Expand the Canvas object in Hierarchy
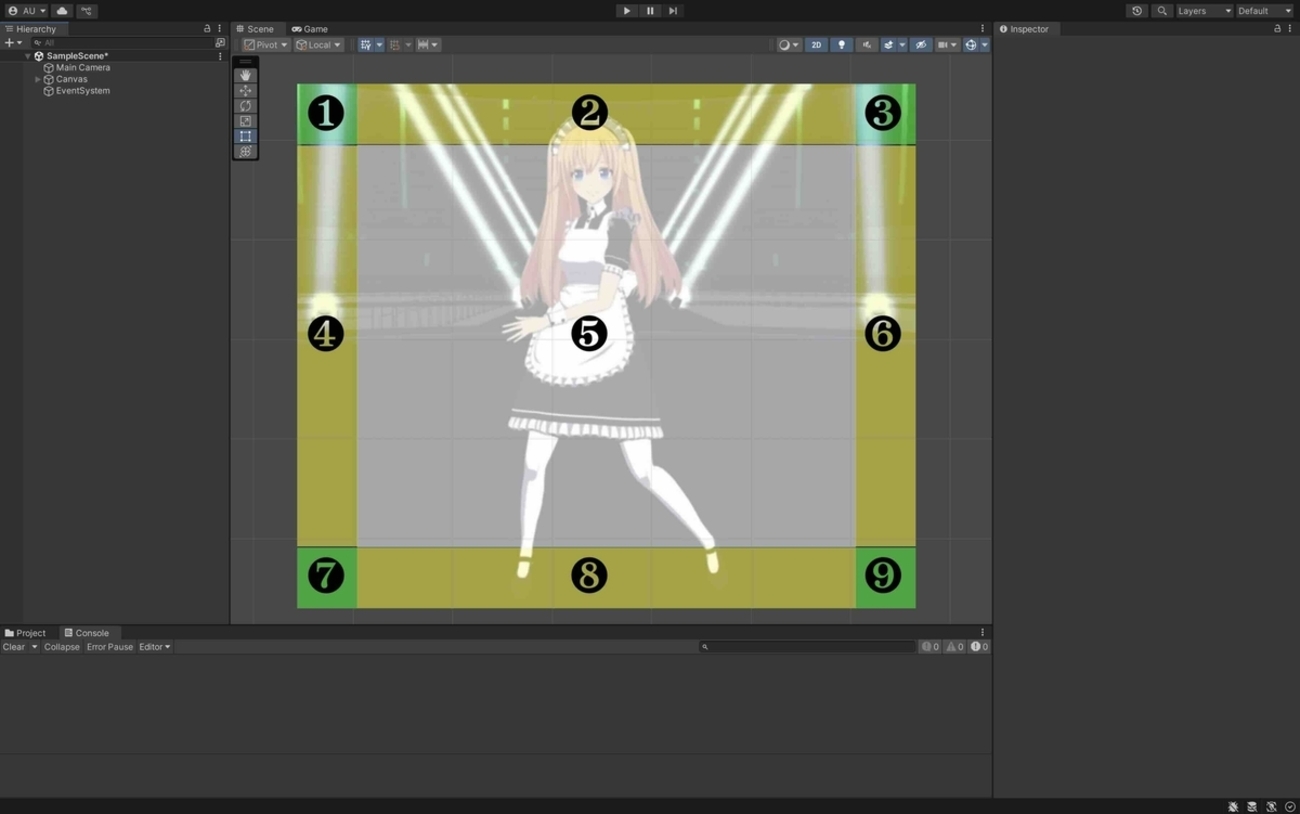 tap(38, 79)
